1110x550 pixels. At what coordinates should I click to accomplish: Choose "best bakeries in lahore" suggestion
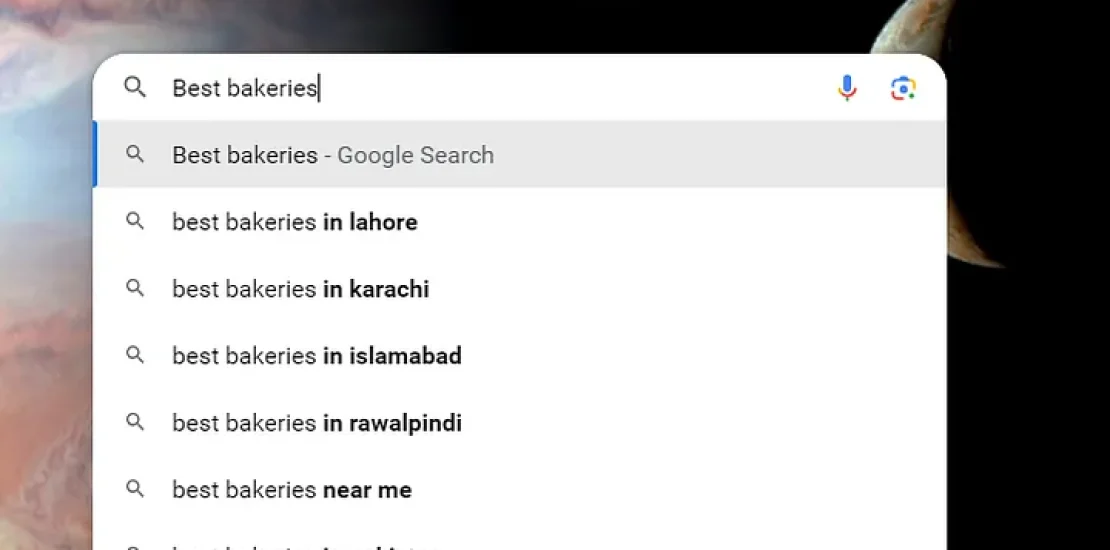coord(295,222)
